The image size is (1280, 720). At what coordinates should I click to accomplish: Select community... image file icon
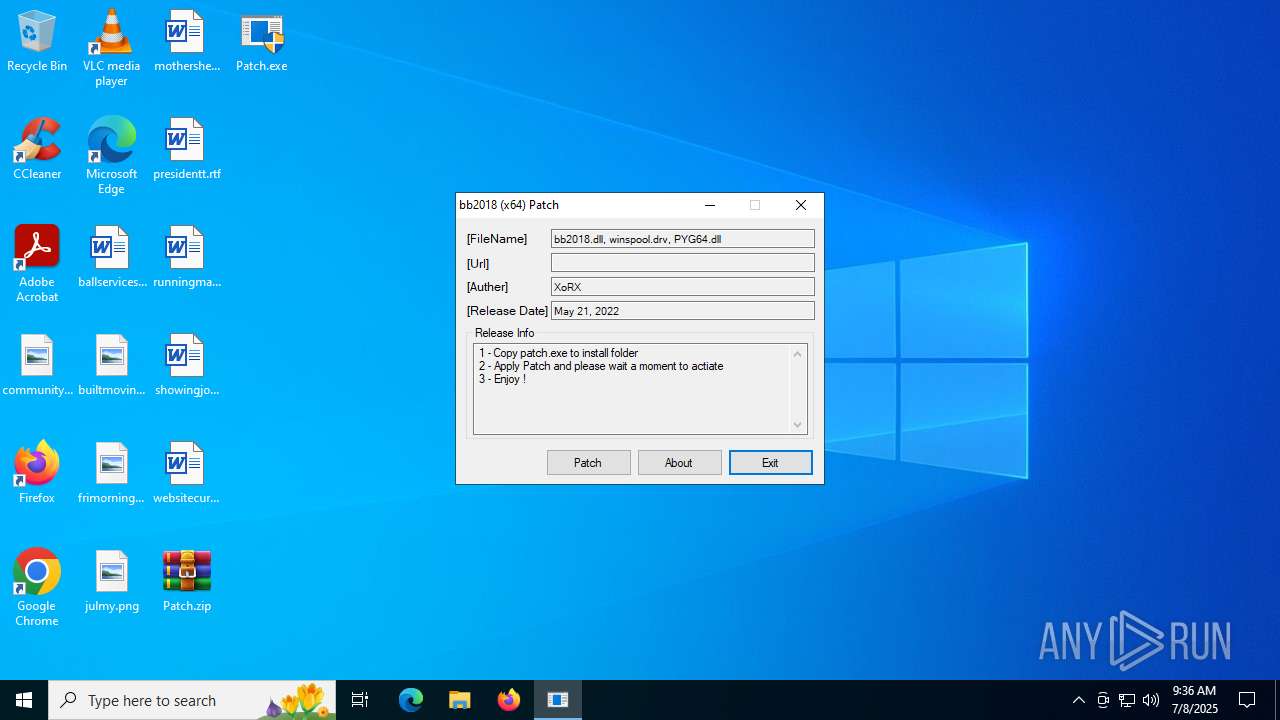point(37,366)
